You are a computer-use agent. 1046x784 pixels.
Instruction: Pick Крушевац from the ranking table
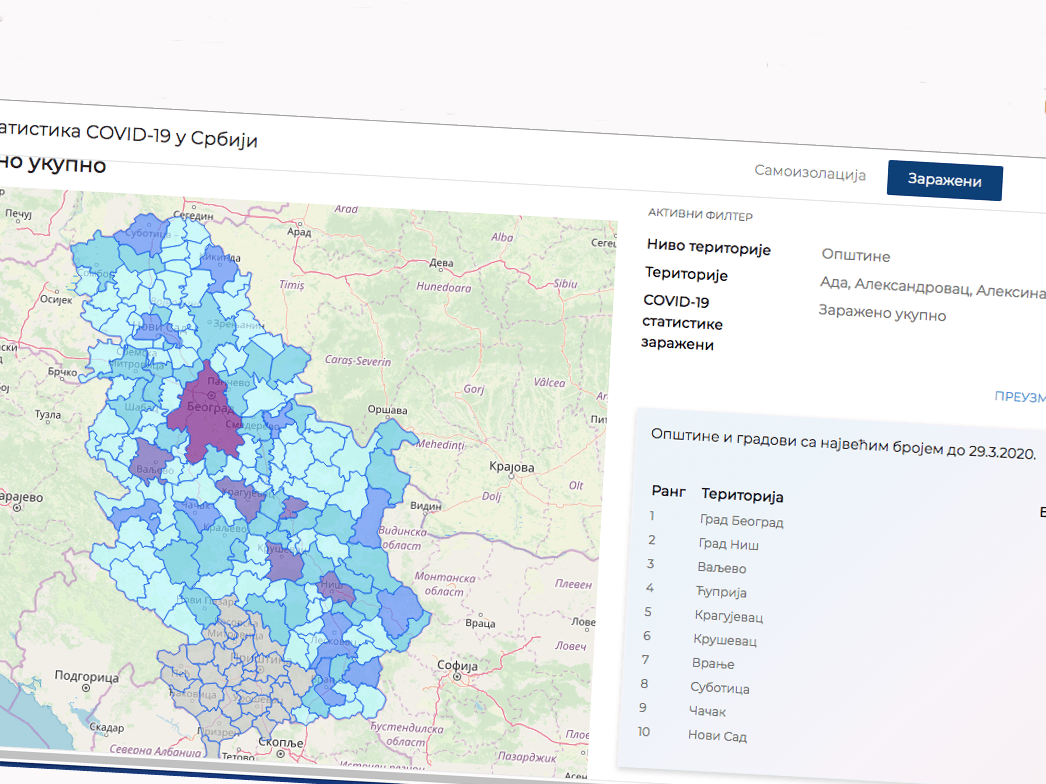point(725,640)
